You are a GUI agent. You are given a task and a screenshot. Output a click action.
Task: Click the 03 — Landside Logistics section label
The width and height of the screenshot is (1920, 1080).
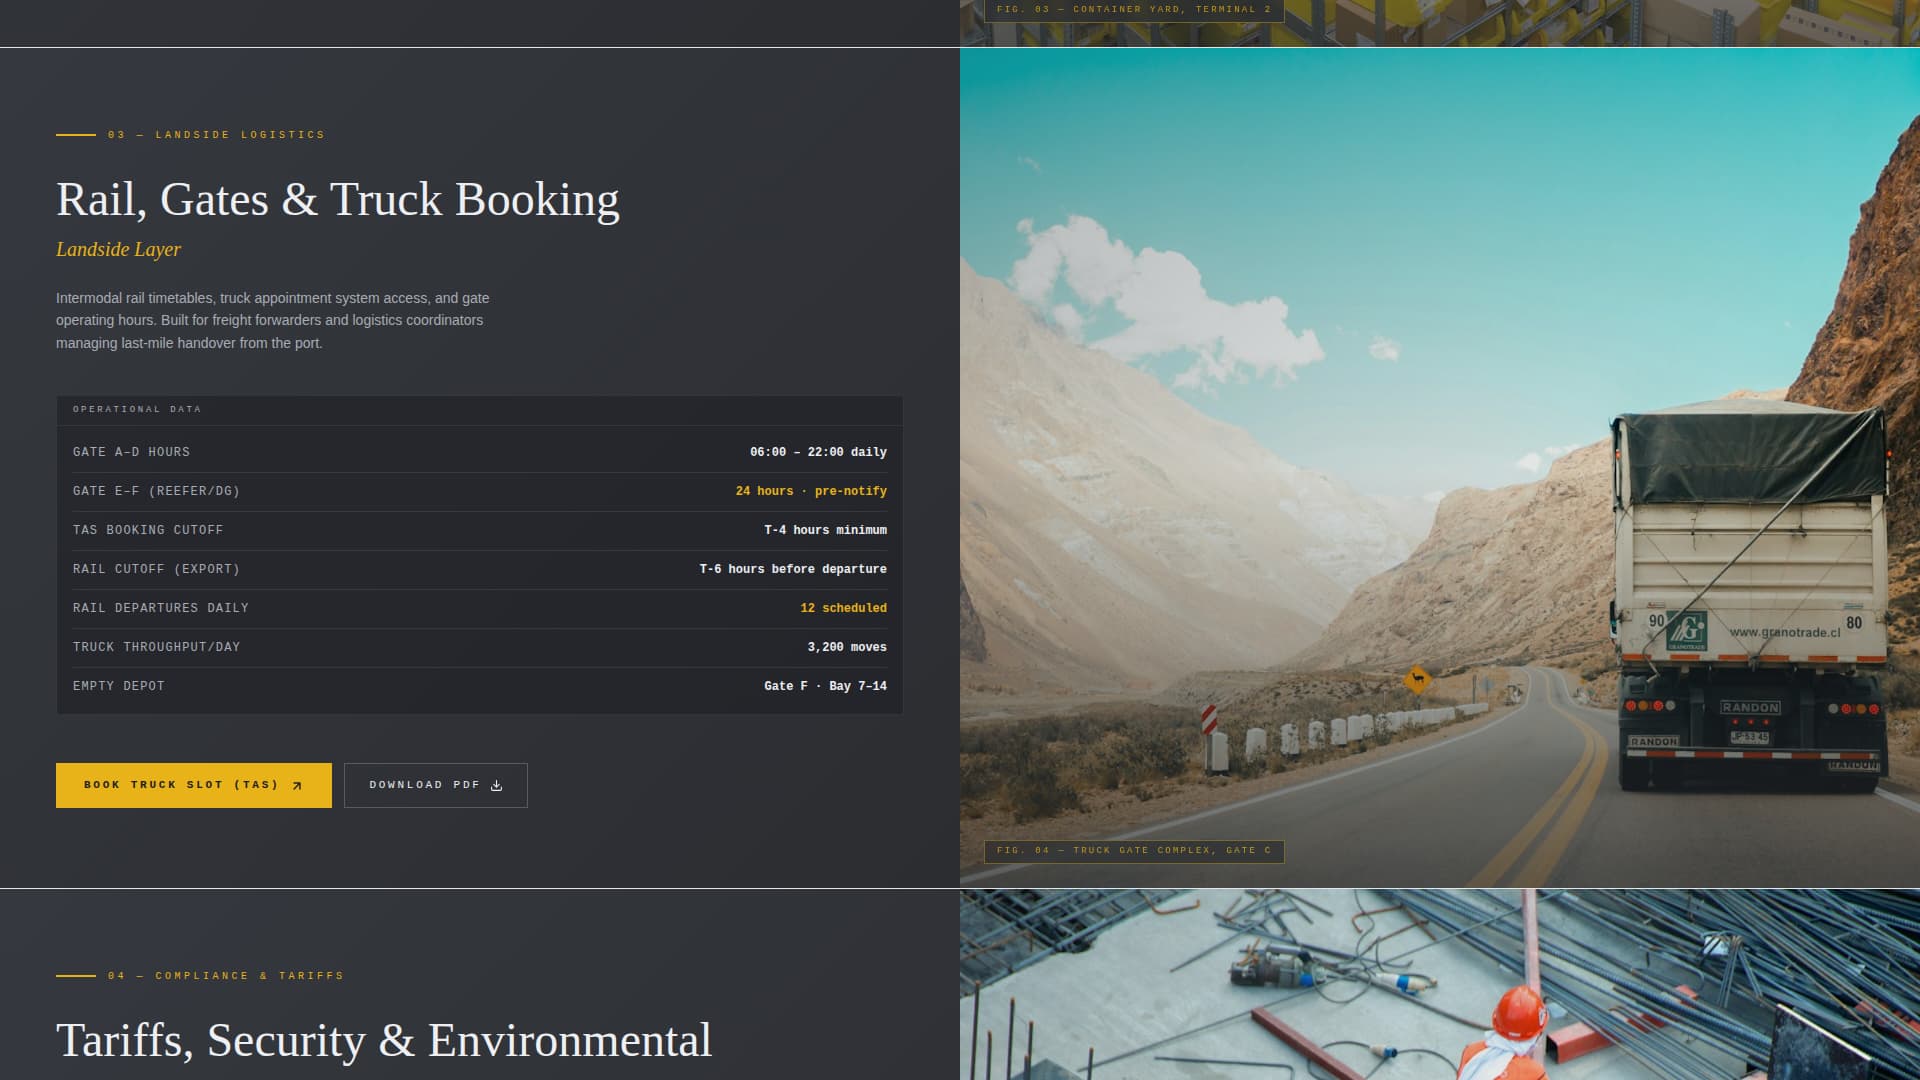pyautogui.click(x=215, y=135)
